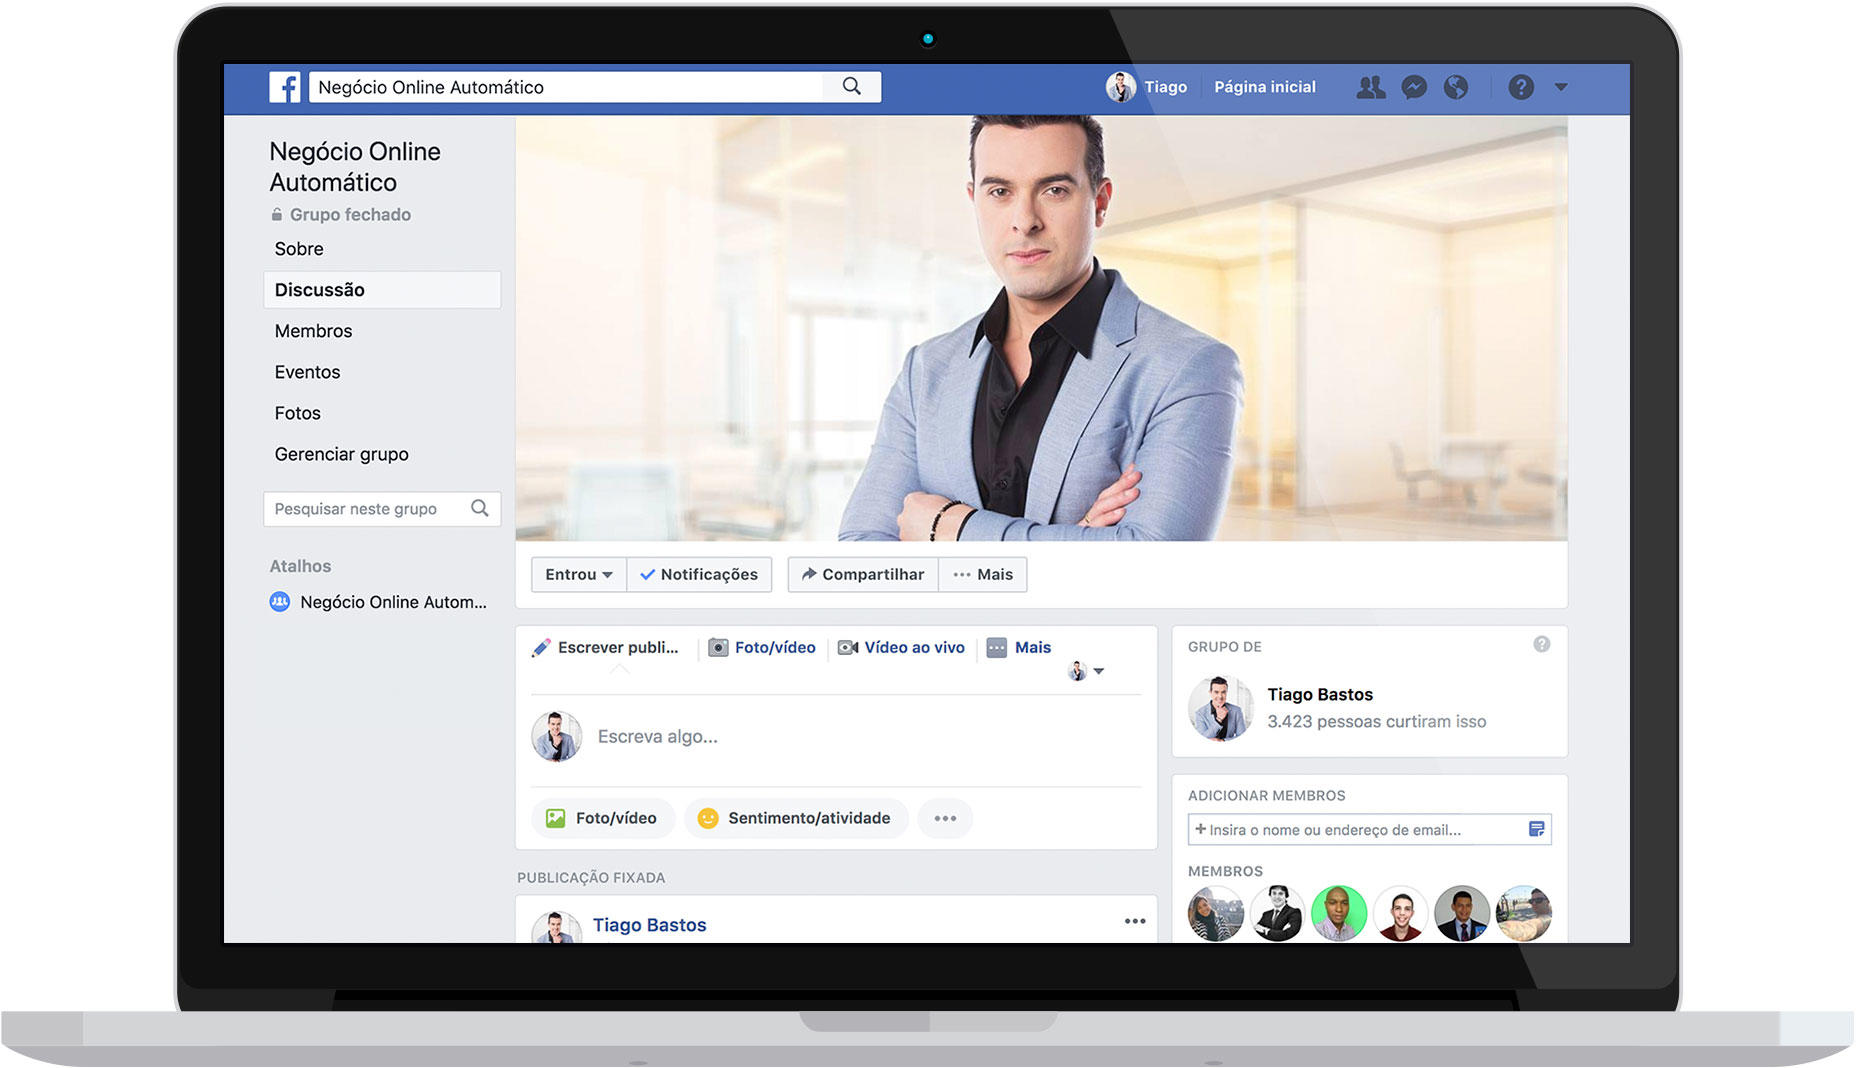Open the notifications globe icon
Viewport: 1856px width, 1068px height.
[1456, 87]
